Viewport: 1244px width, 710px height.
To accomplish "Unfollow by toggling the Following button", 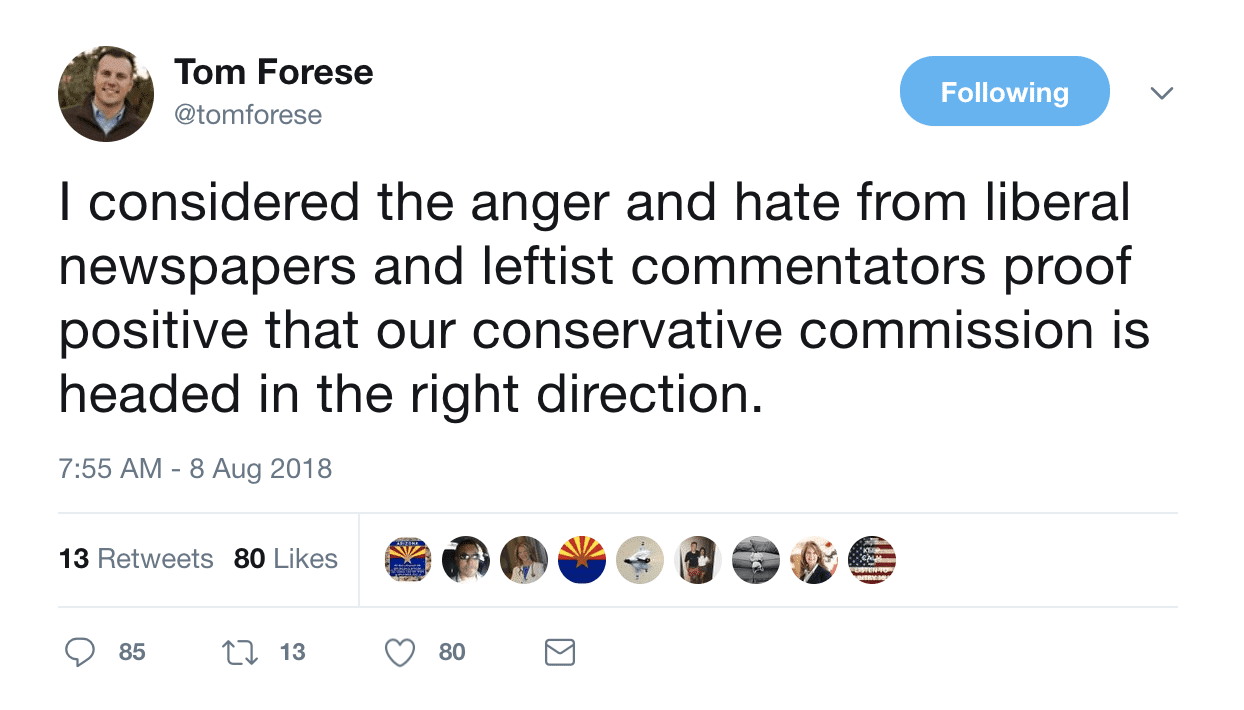I will pyautogui.click(x=1004, y=90).
